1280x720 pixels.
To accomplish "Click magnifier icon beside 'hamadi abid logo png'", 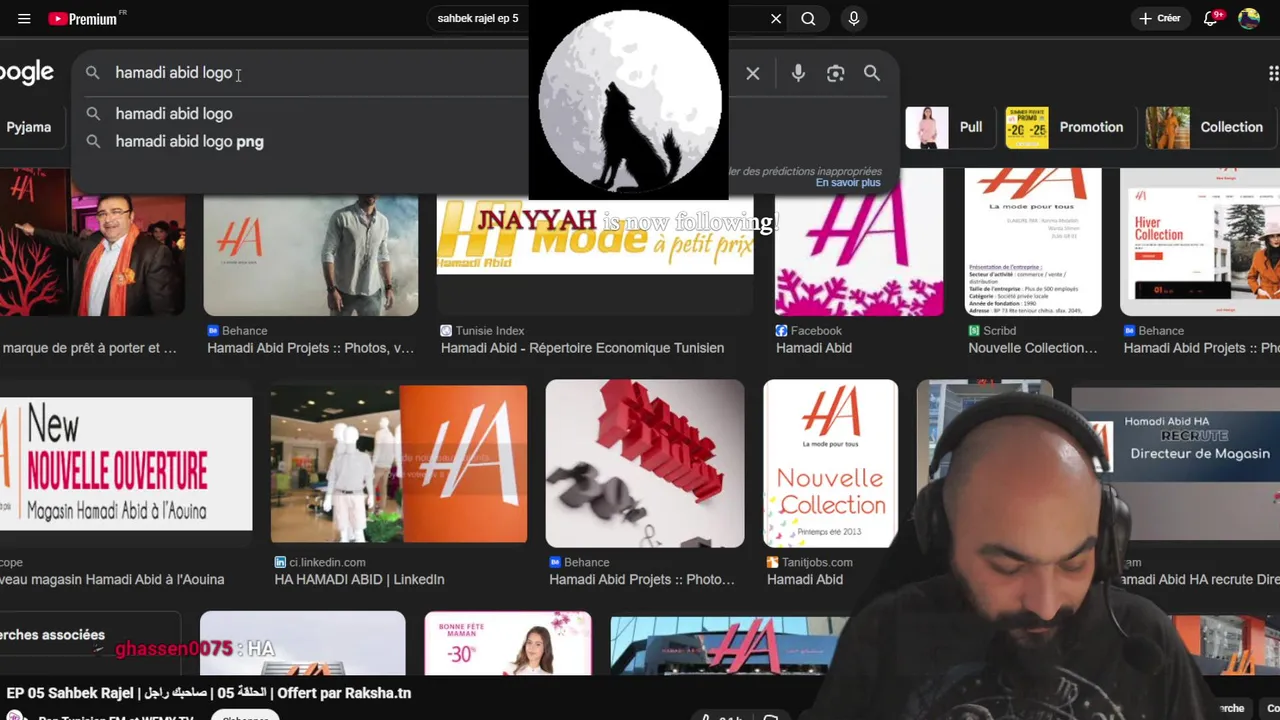I will (93, 142).
